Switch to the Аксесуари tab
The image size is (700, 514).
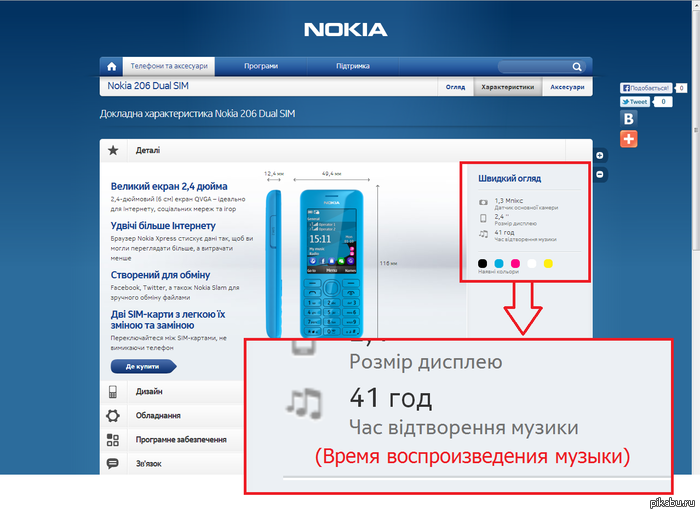tap(567, 87)
